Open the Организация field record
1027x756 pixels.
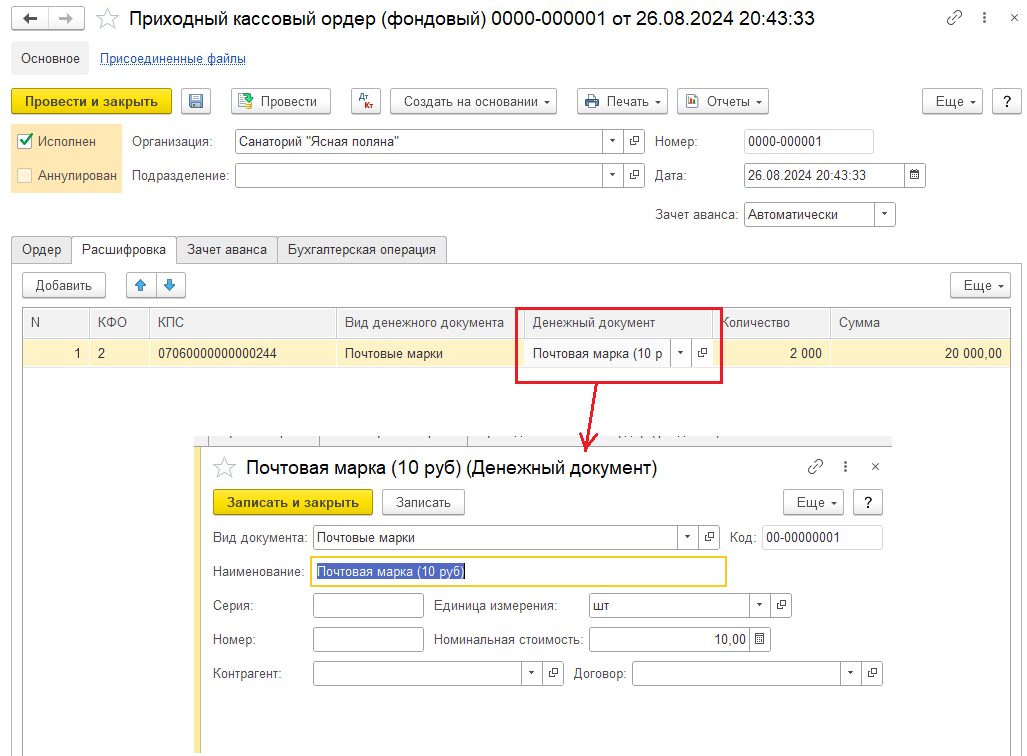[634, 141]
